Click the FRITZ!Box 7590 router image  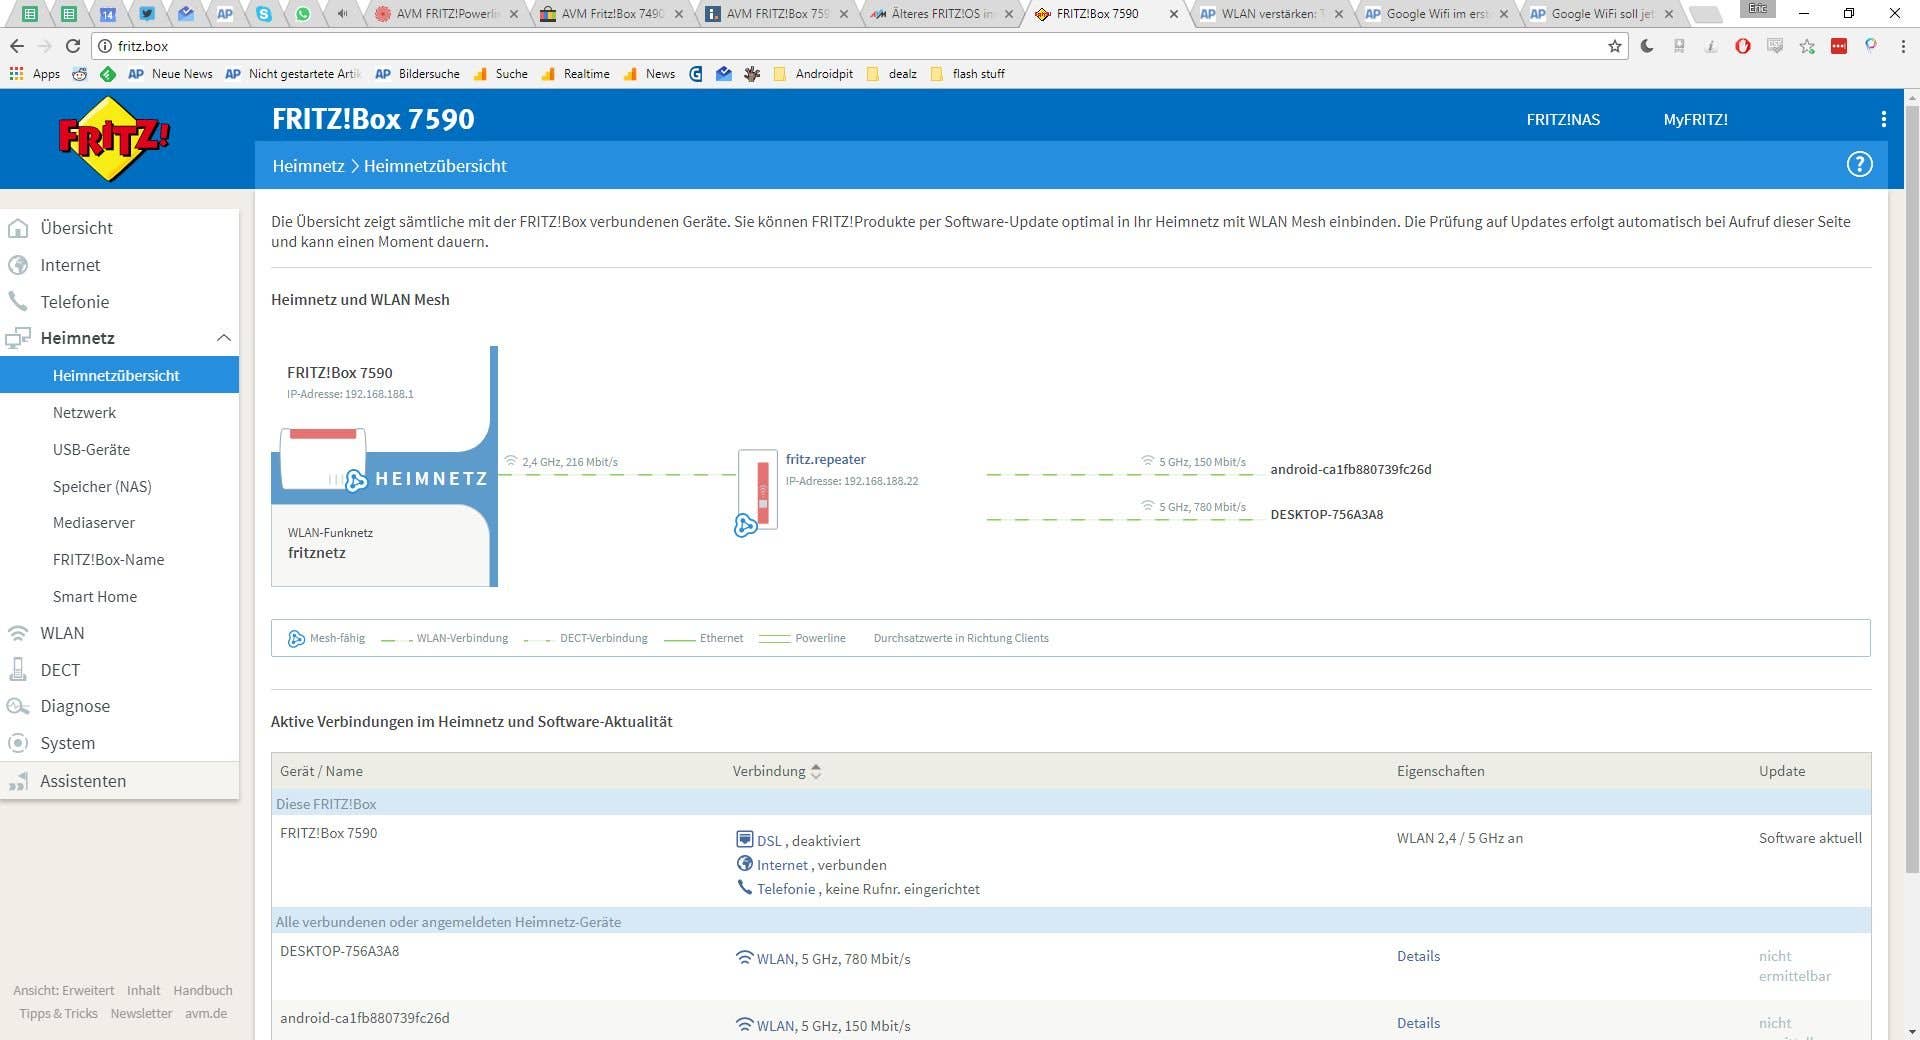click(x=322, y=459)
